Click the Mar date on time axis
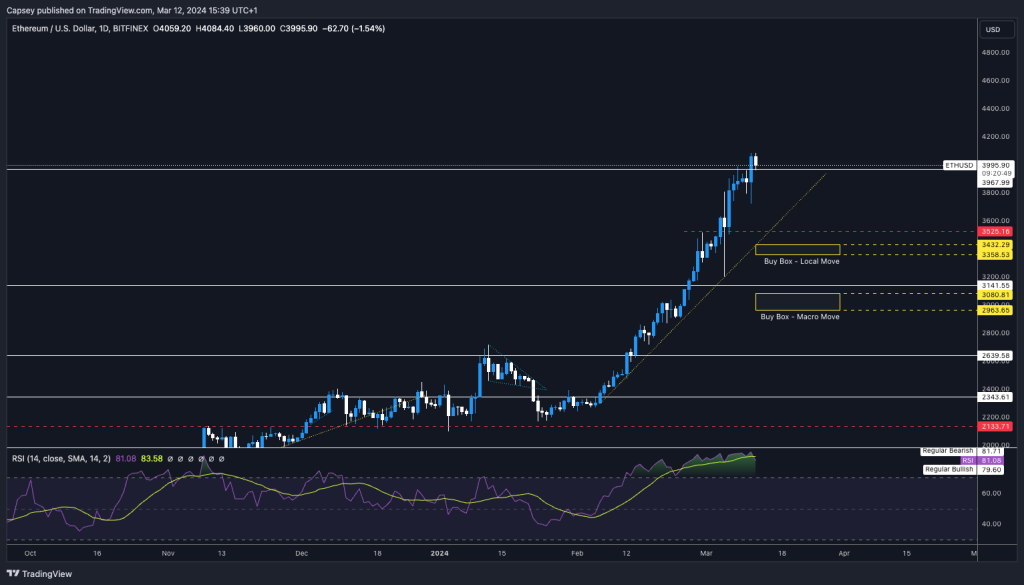The height and width of the screenshot is (585, 1024). (706, 553)
